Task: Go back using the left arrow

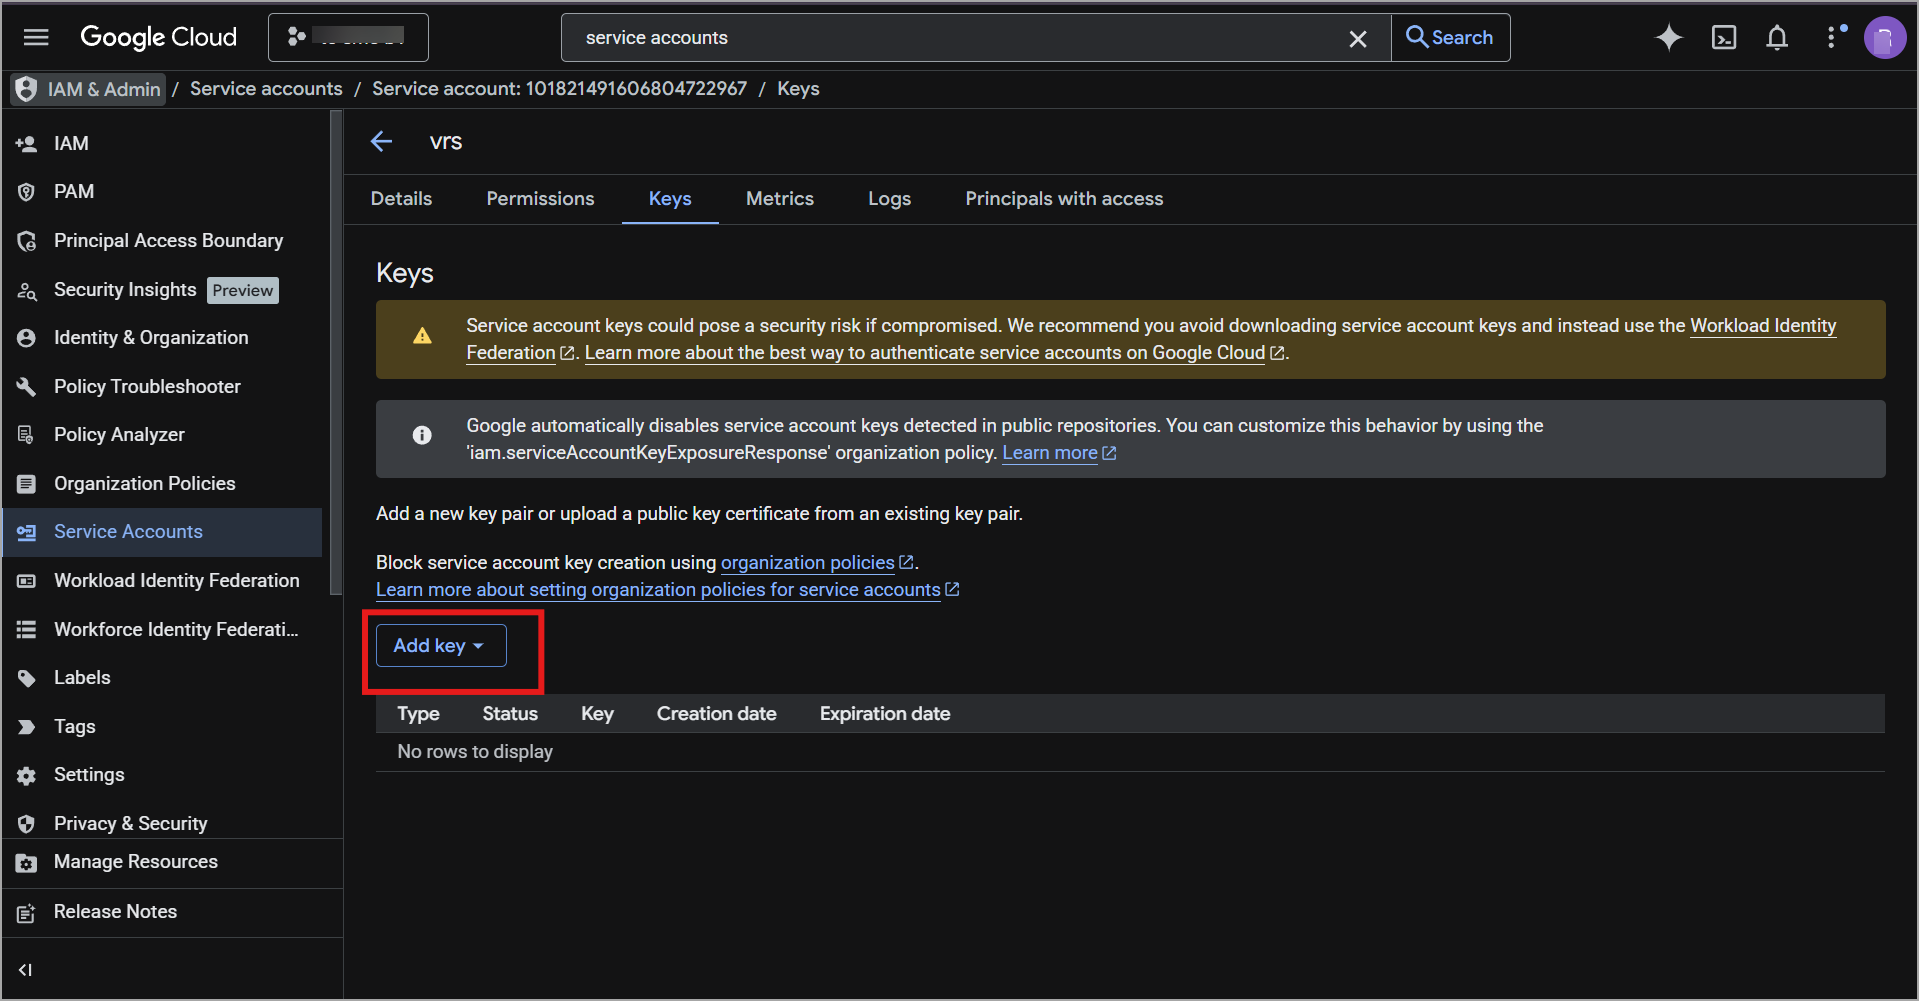Action: (382, 142)
